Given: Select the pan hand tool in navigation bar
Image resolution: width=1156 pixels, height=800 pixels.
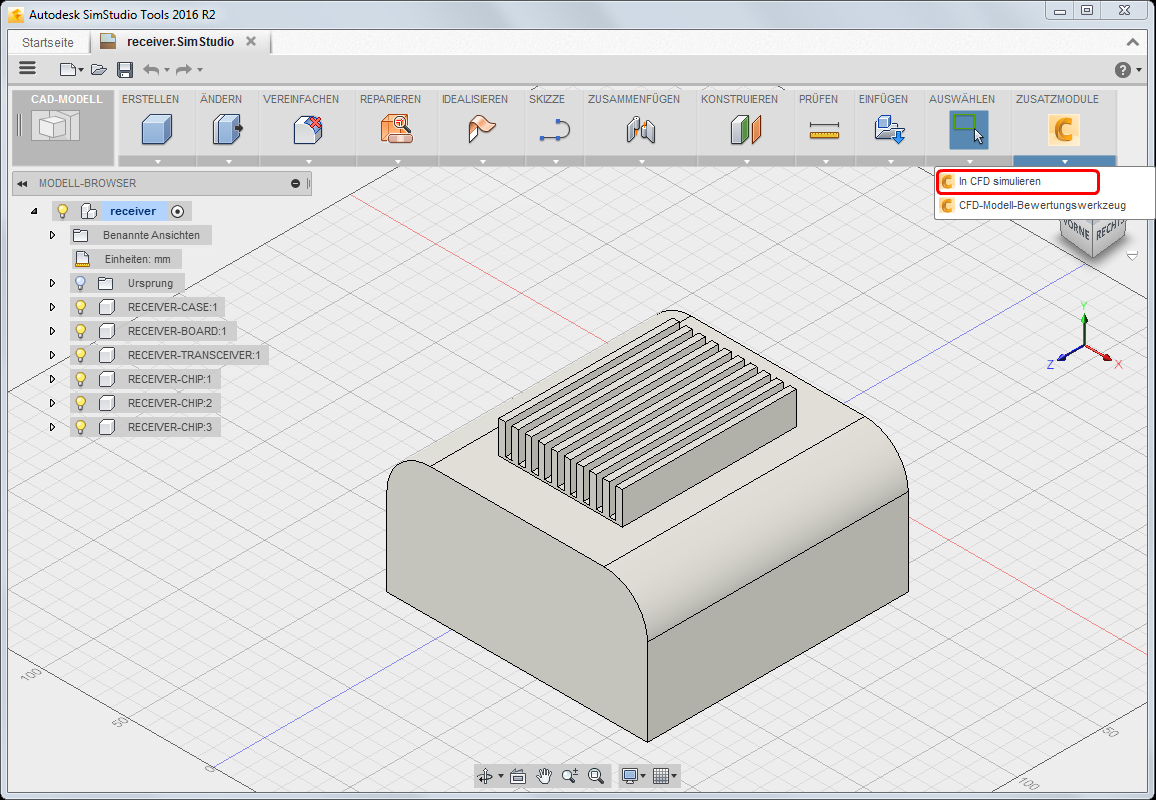Looking at the screenshot, I should [x=544, y=775].
